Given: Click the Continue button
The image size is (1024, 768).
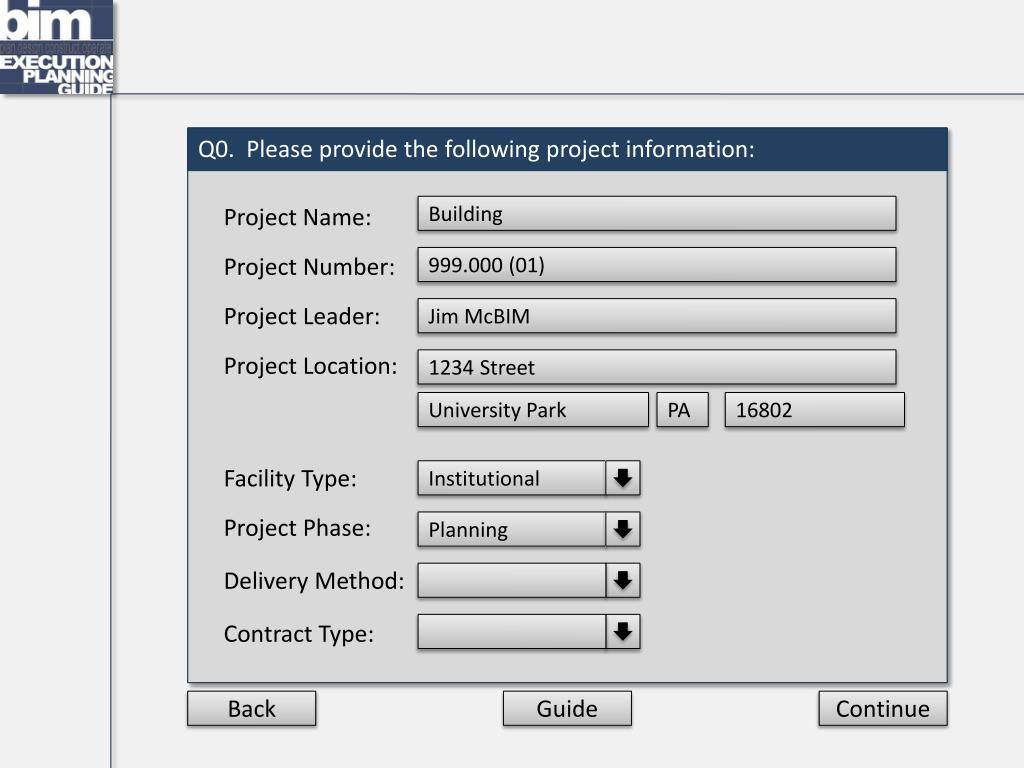Looking at the screenshot, I should click(x=882, y=709).
